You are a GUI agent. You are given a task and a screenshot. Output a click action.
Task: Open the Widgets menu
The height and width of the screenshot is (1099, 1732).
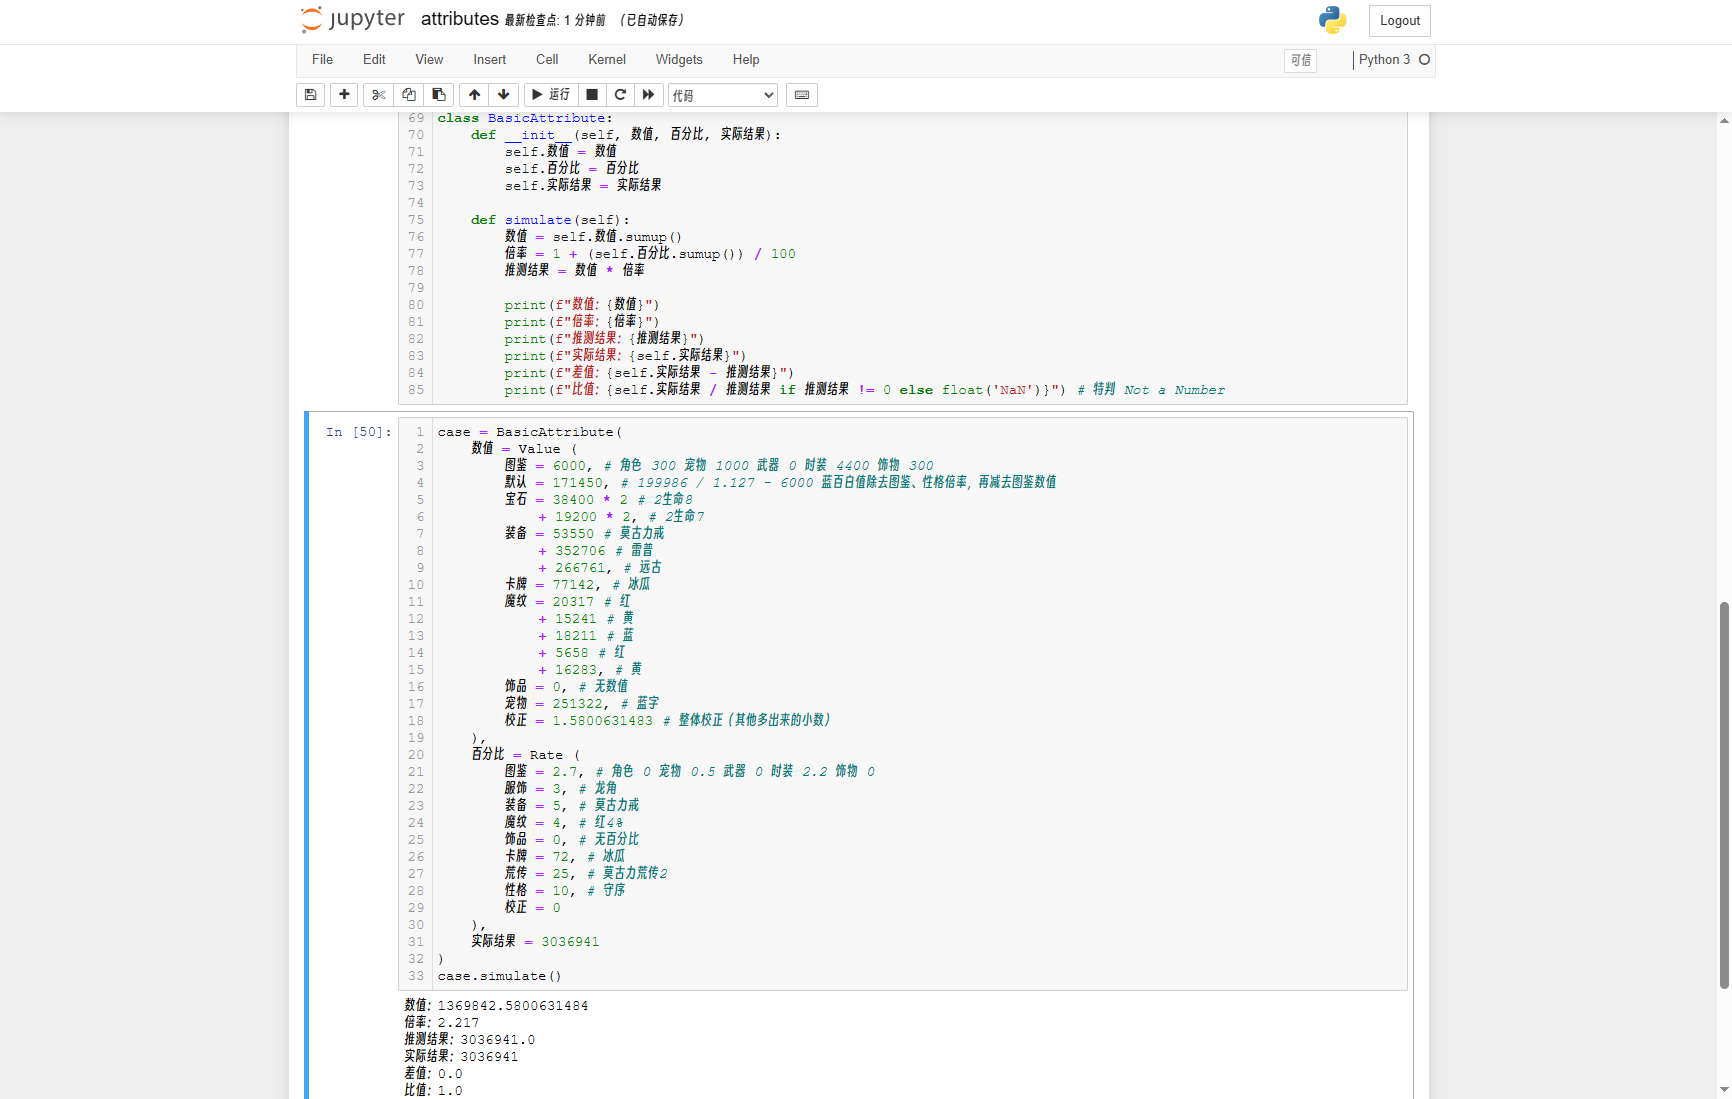click(679, 60)
